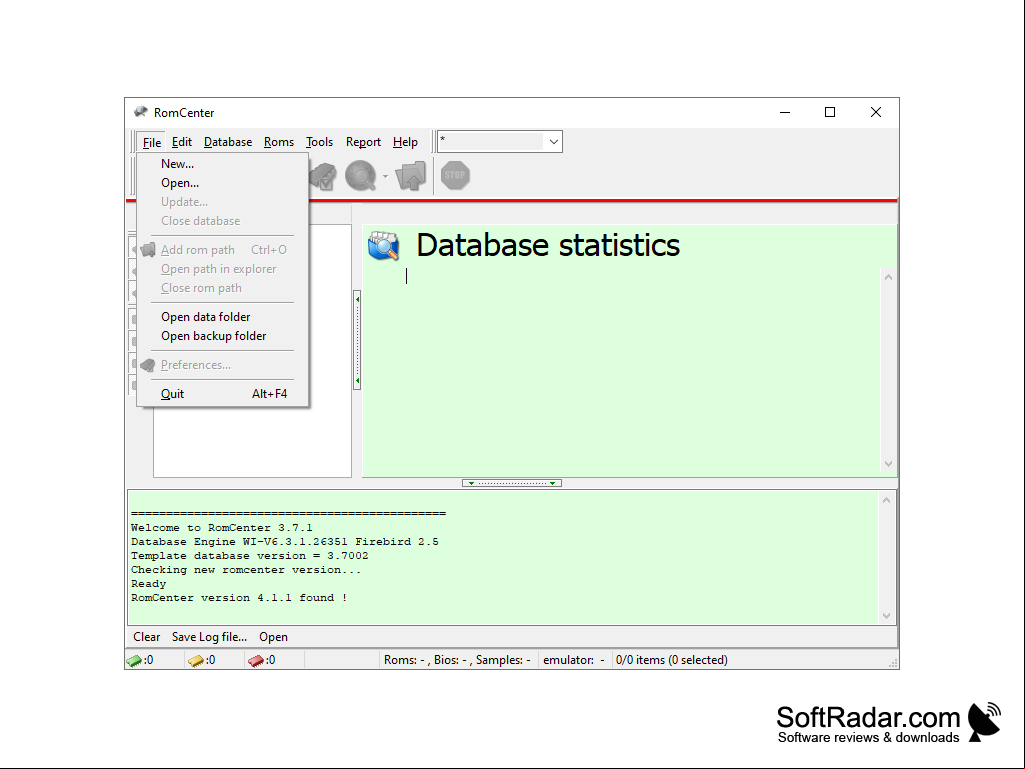
Task: Click the green chip status bar icon
Action: 134,660
